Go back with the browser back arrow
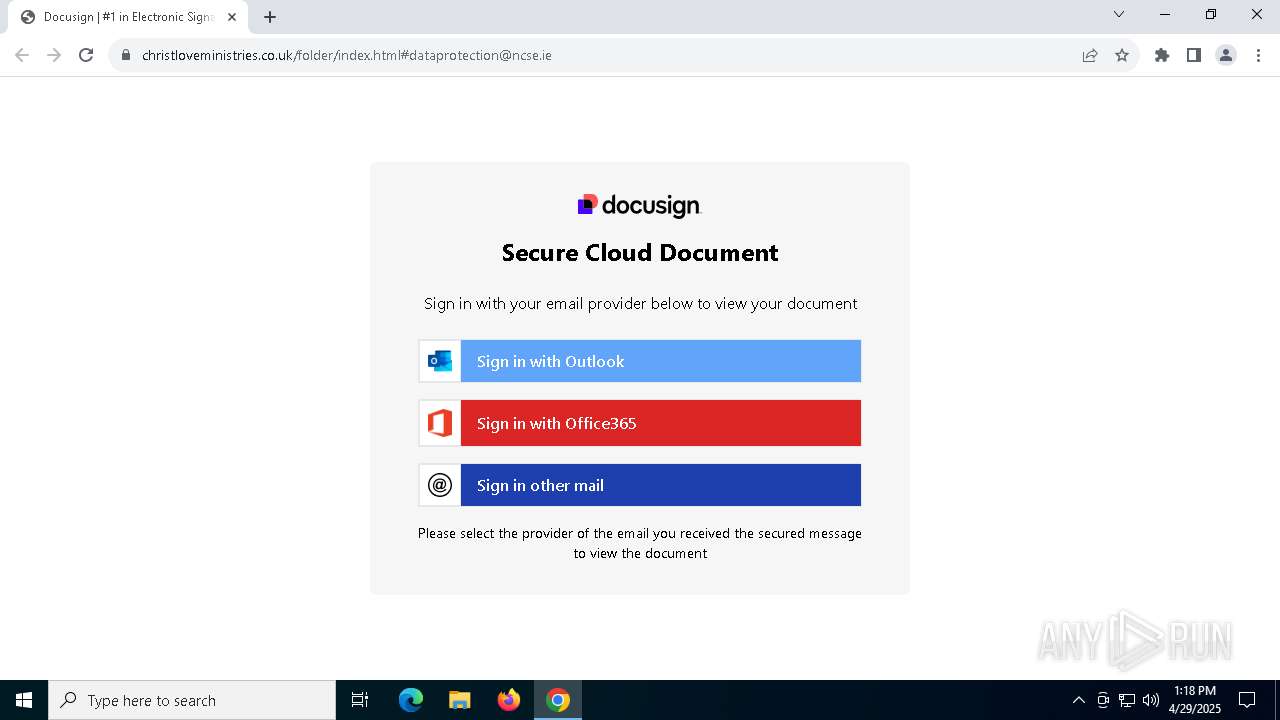This screenshot has height=720, width=1280. [x=22, y=55]
